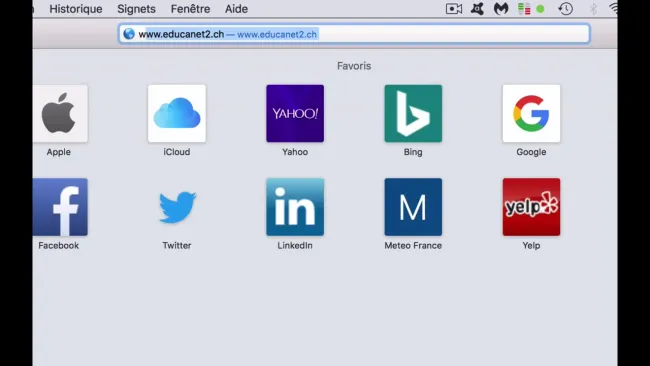This screenshot has height=366, width=650.
Task: Click the Bluetooth menu bar icon
Action: (x=593, y=9)
